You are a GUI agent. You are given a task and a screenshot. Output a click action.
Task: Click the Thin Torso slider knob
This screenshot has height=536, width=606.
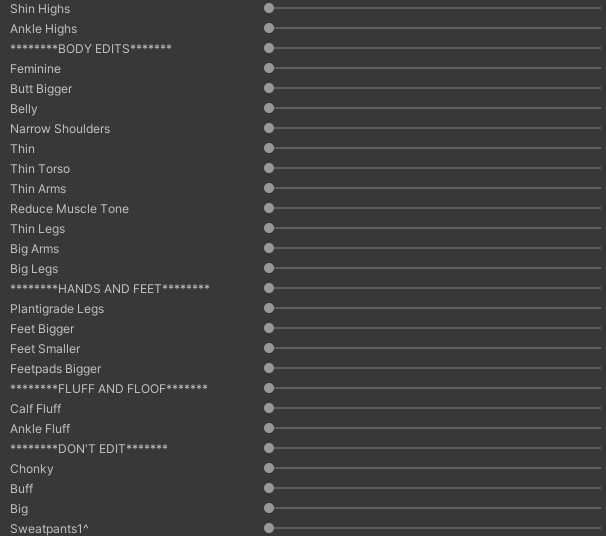269,168
